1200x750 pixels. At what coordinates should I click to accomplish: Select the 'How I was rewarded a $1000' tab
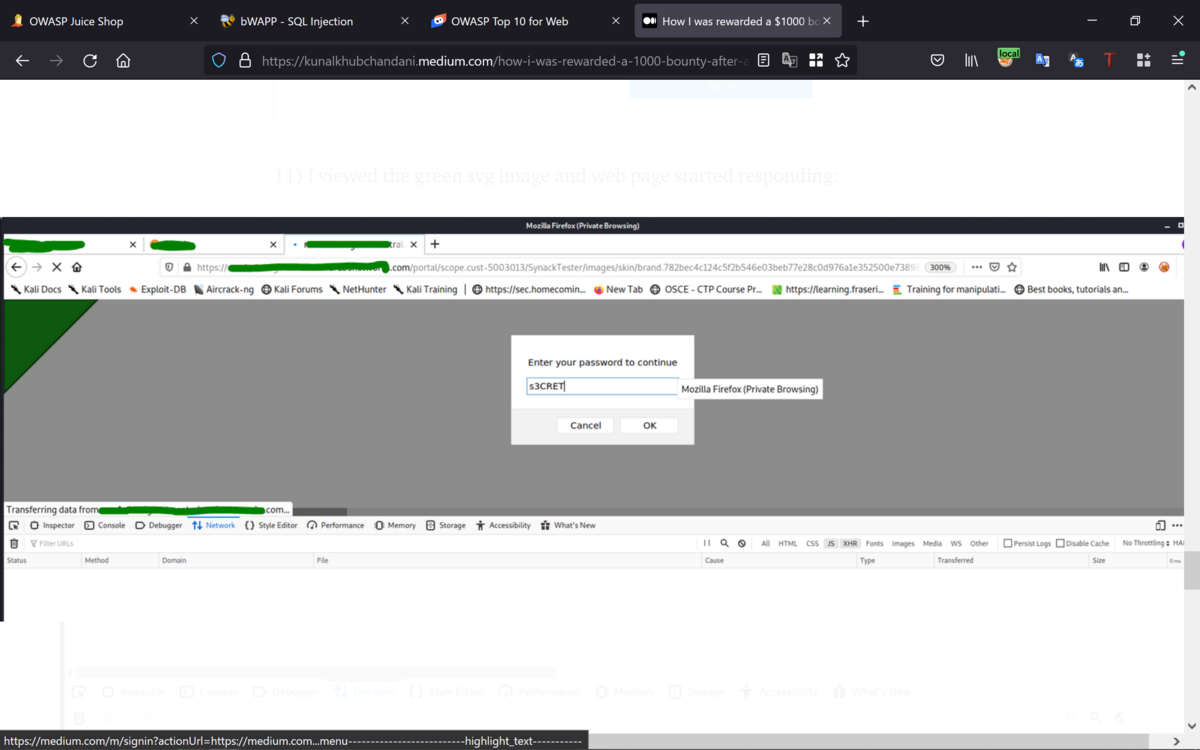pos(738,21)
